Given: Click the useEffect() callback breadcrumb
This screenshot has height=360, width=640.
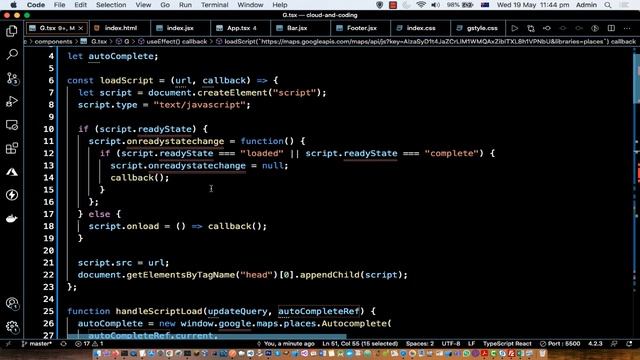Looking at the screenshot, I should coord(173,42).
